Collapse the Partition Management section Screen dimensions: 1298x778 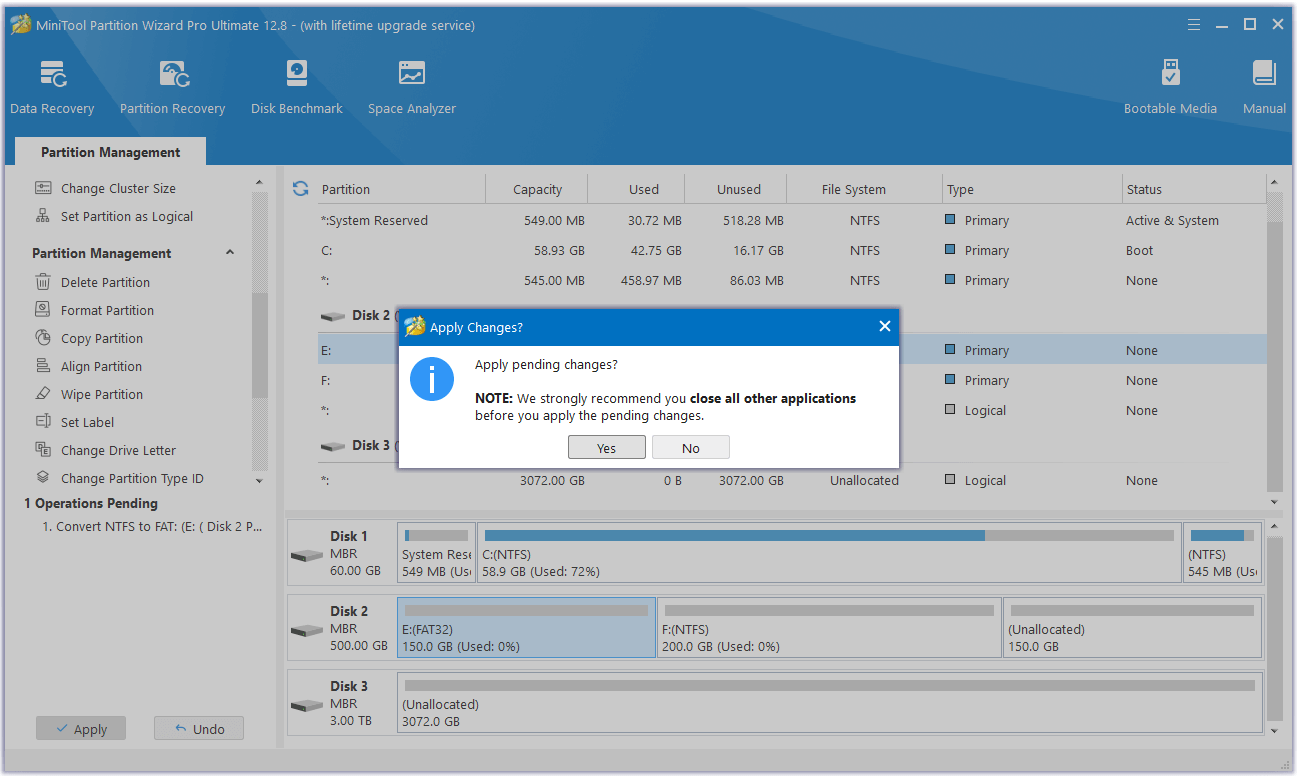pyautogui.click(x=230, y=253)
